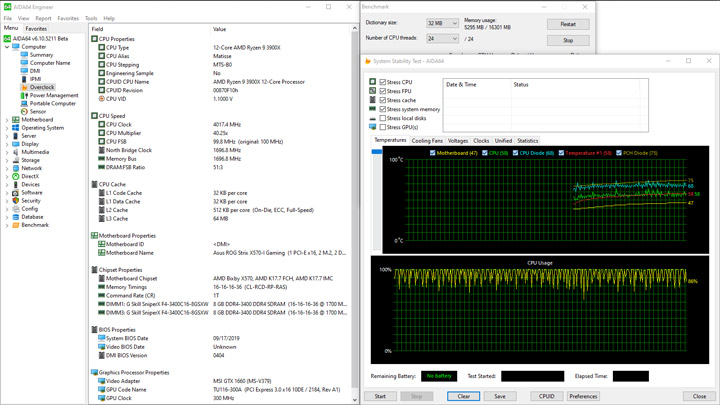
Task: Uncheck the Stress FPU checkbox
Action: (383, 91)
